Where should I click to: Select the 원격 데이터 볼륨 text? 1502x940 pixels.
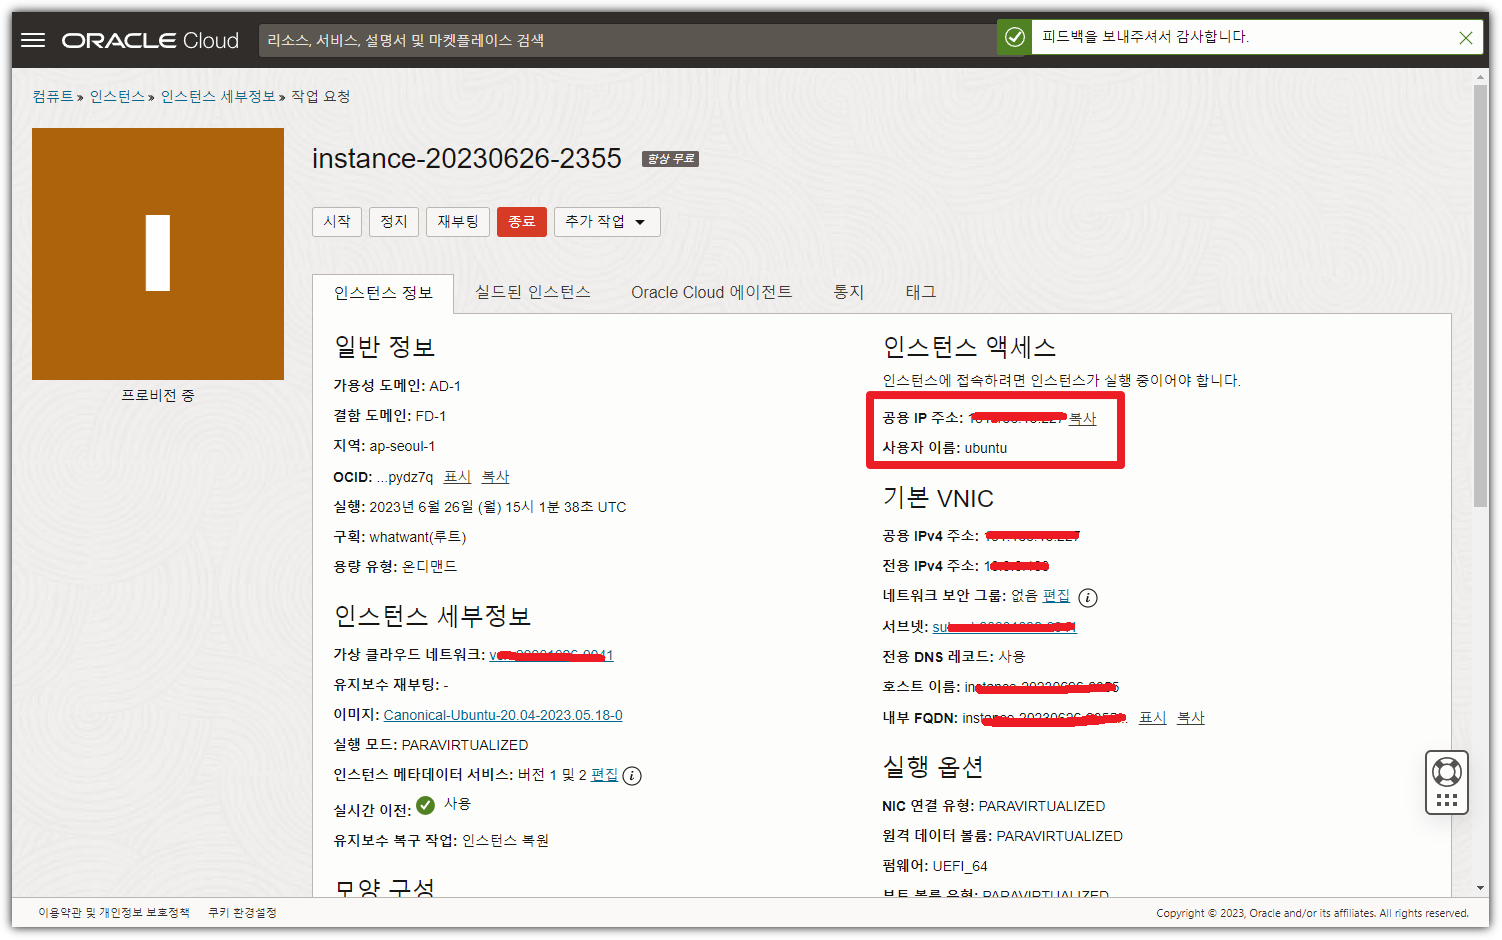click(x=1002, y=836)
